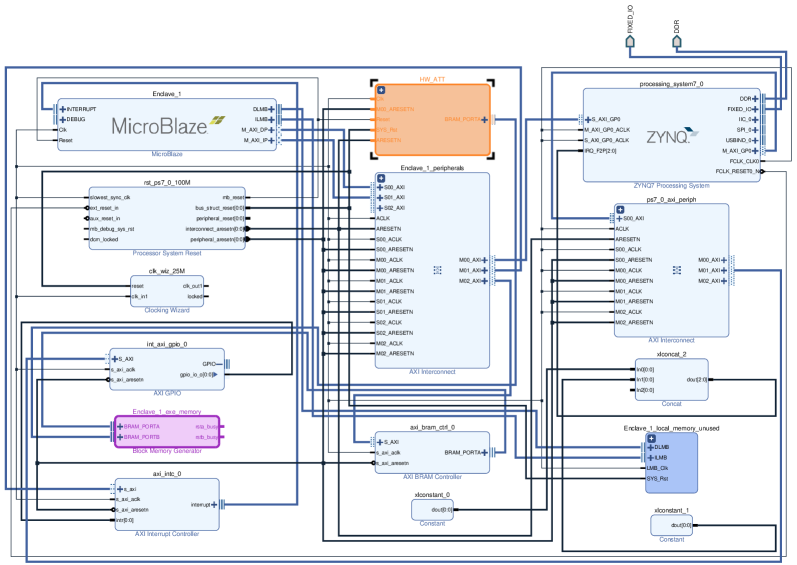Expand the HW_ATT hierarchy block plus icon
797x565 pixels.
[x=380, y=91]
